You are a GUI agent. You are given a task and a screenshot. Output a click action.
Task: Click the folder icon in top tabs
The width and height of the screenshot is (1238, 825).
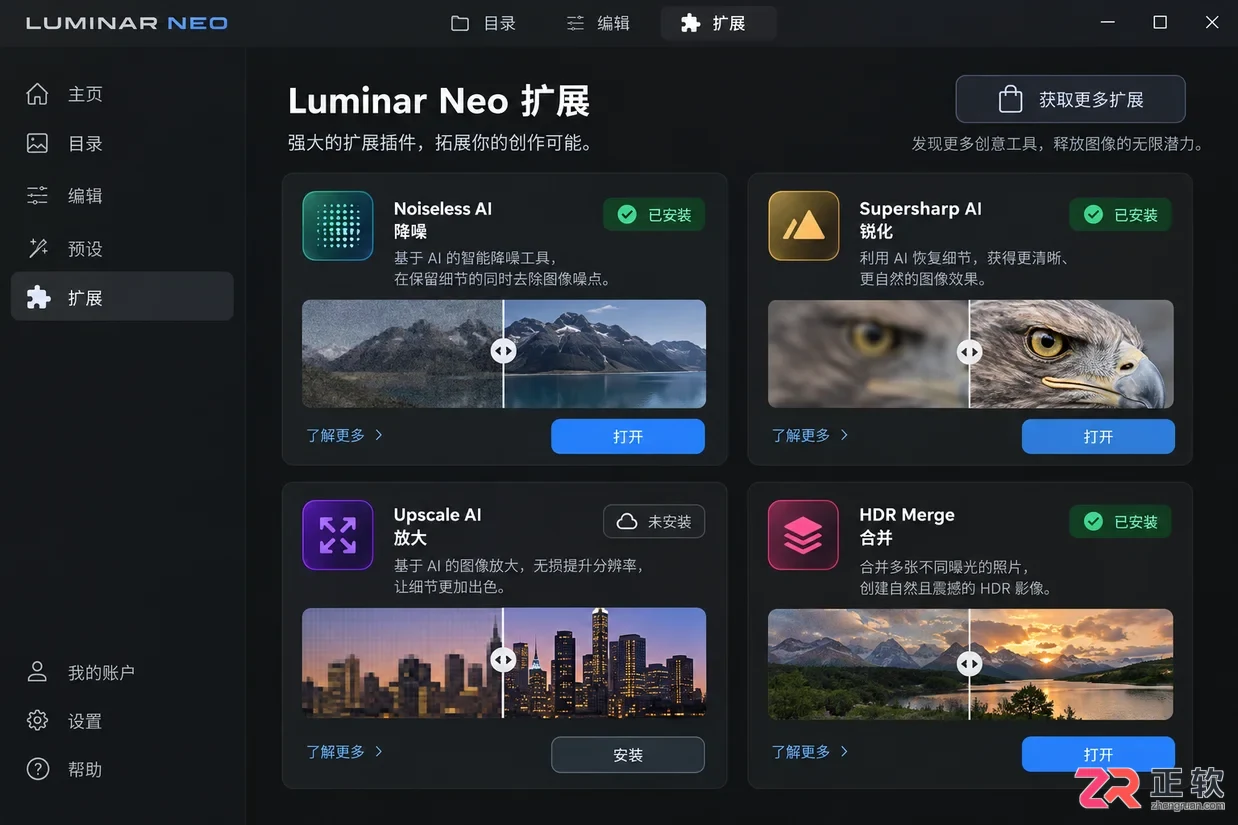tap(460, 23)
